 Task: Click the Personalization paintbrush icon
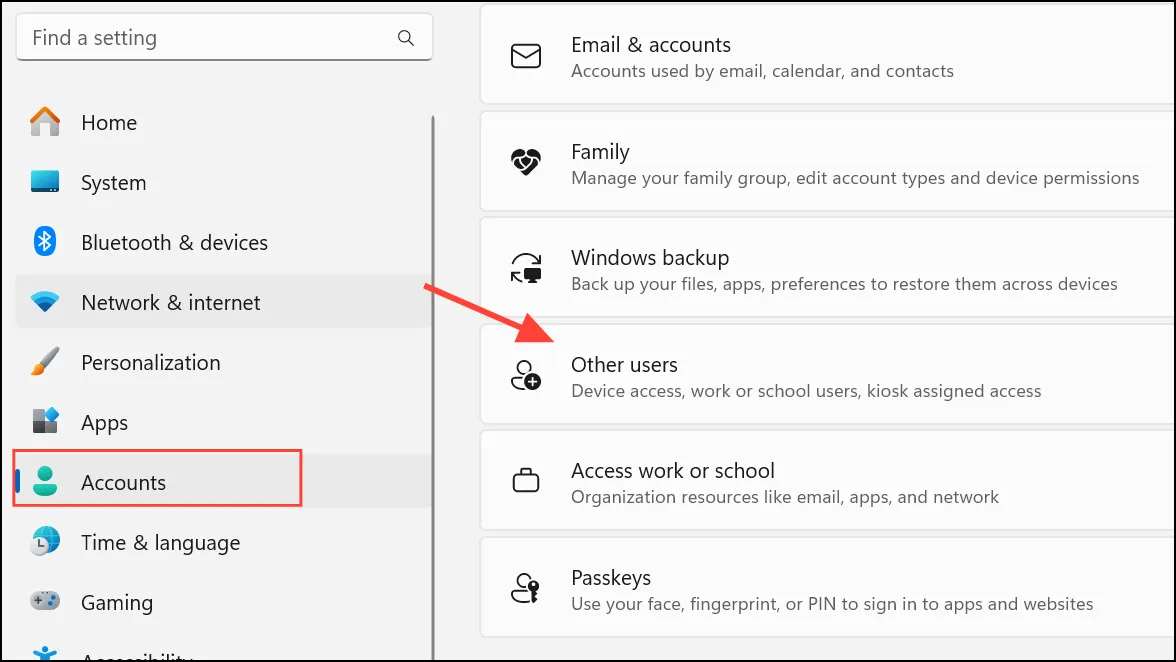coord(45,361)
